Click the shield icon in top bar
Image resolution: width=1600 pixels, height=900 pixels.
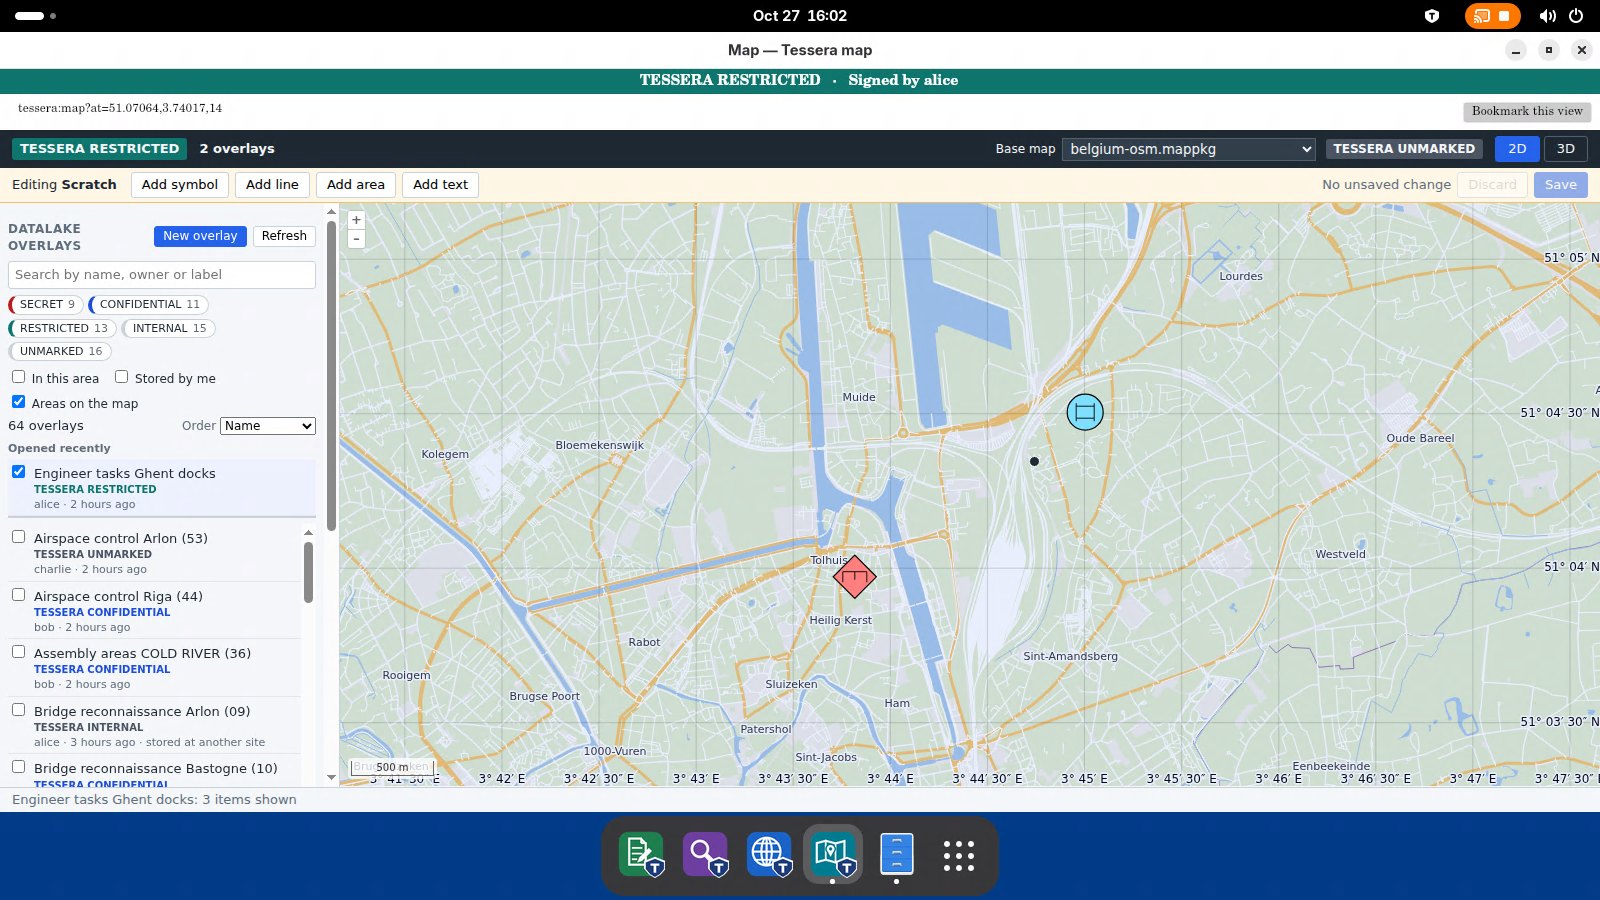click(x=1432, y=16)
